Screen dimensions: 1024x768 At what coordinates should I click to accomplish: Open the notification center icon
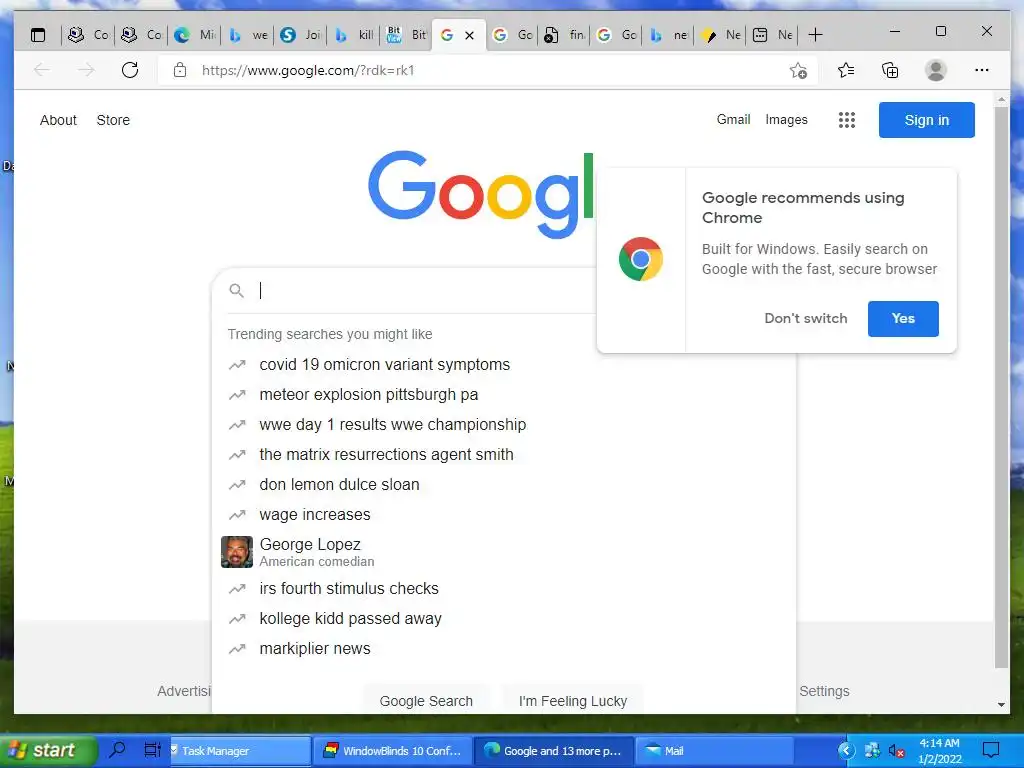pyautogui.click(x=991, y=750)
